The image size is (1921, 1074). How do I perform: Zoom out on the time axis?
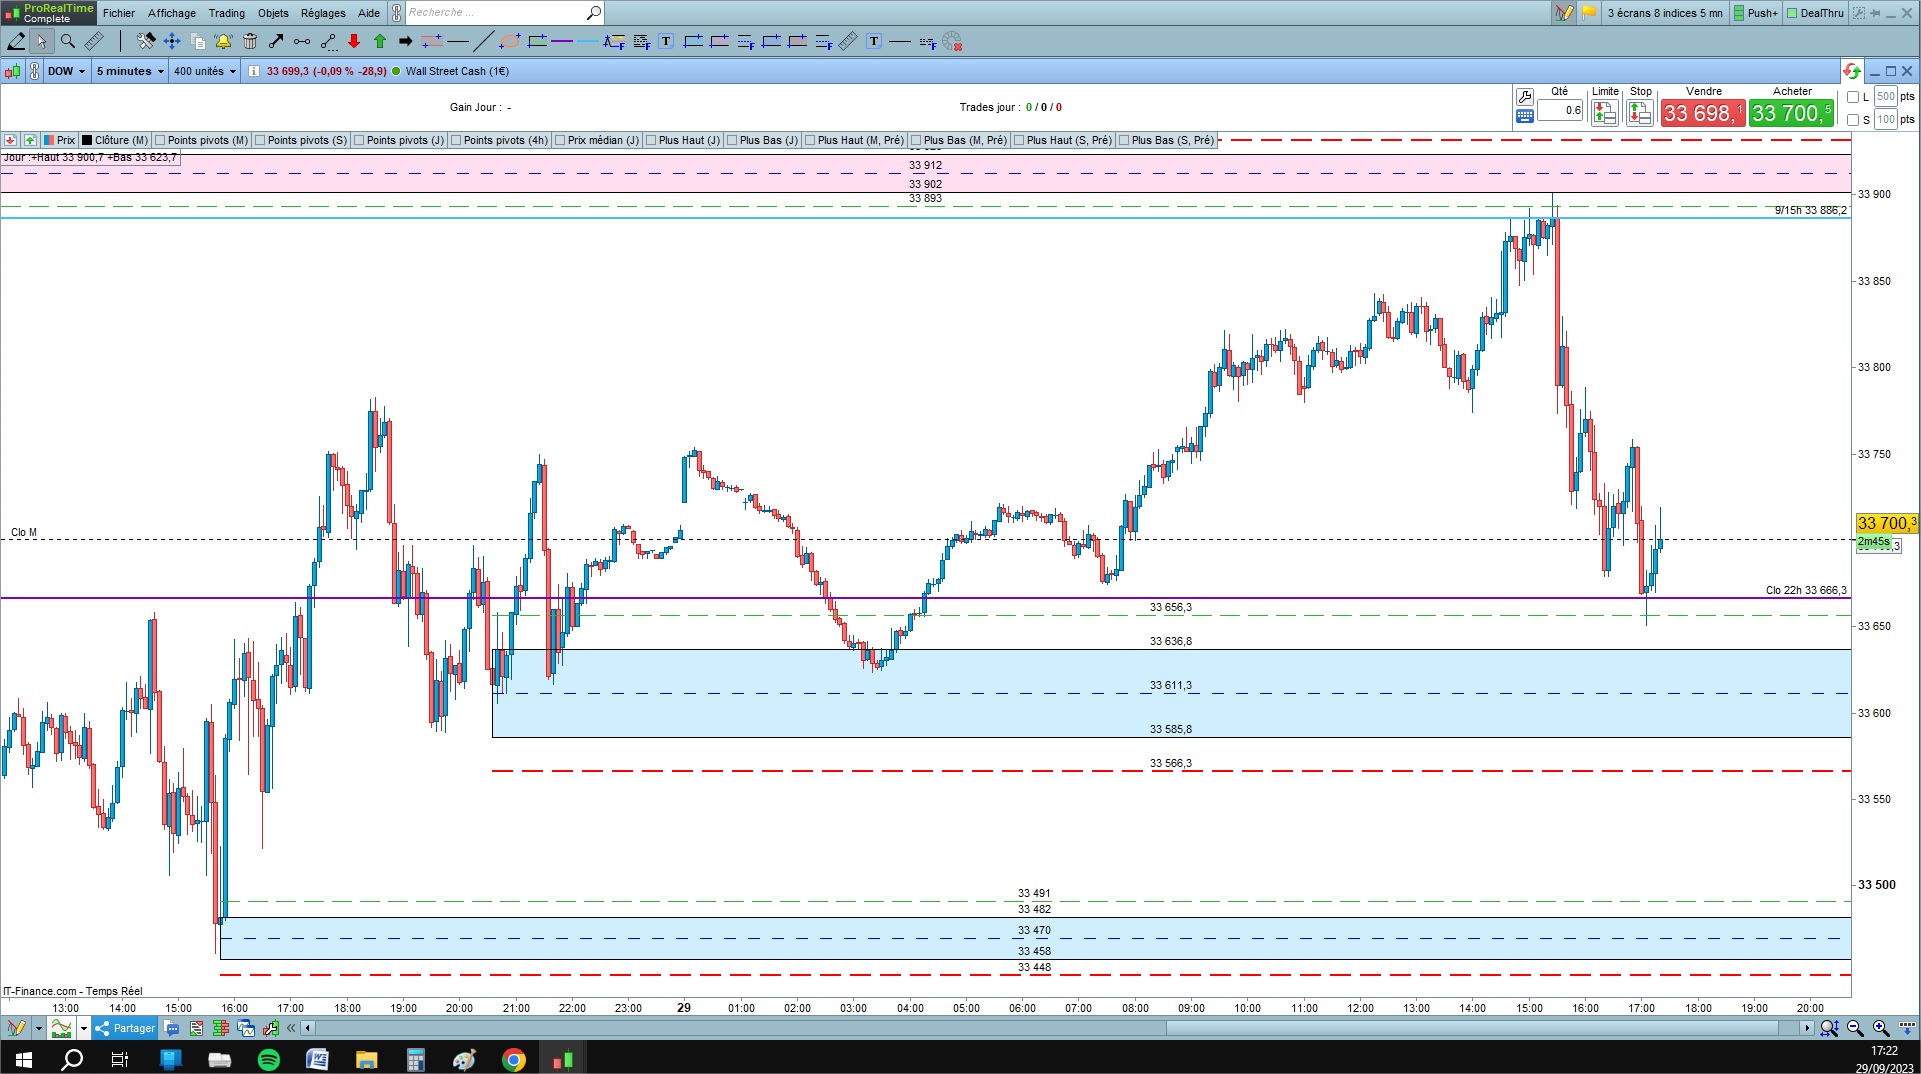pos(1855,1028)
